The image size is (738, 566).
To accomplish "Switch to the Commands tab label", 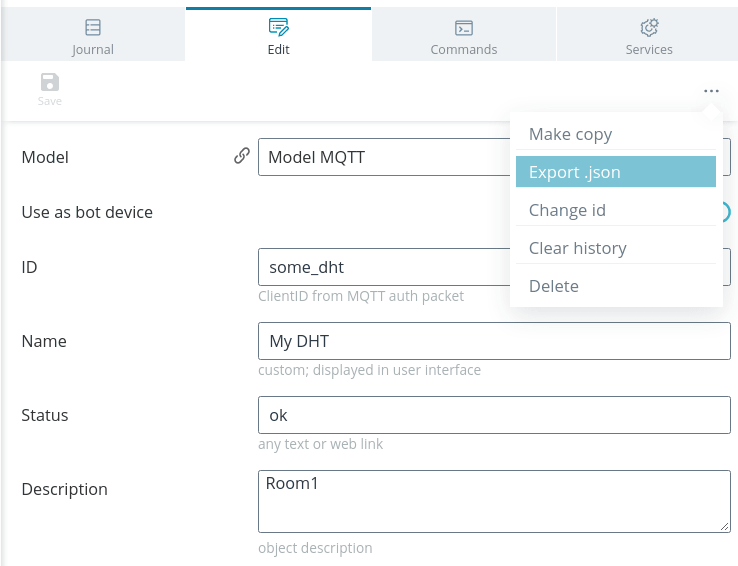I will click(x=464, y=49).
